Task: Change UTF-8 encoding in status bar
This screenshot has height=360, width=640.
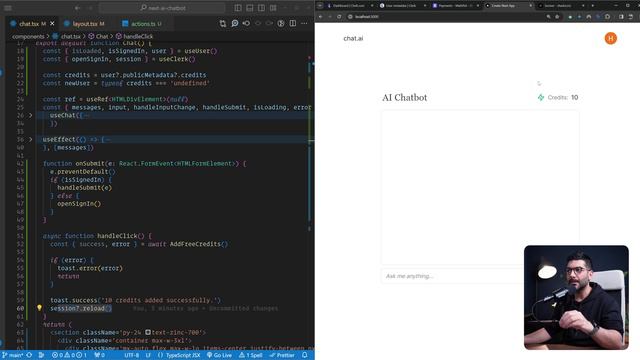Action: point(131,355)
